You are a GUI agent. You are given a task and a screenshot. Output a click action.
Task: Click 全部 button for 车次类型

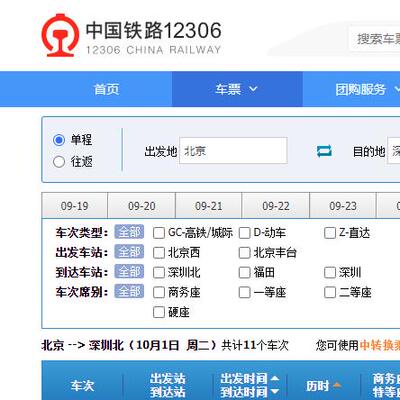click(x=129, y=232)
